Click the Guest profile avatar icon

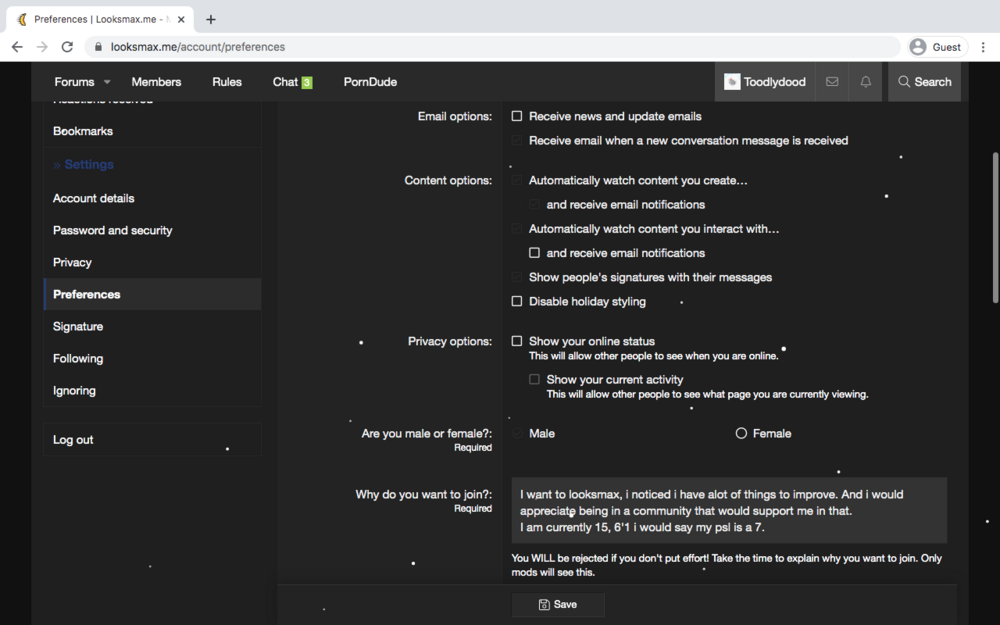[x=918, y=47]
